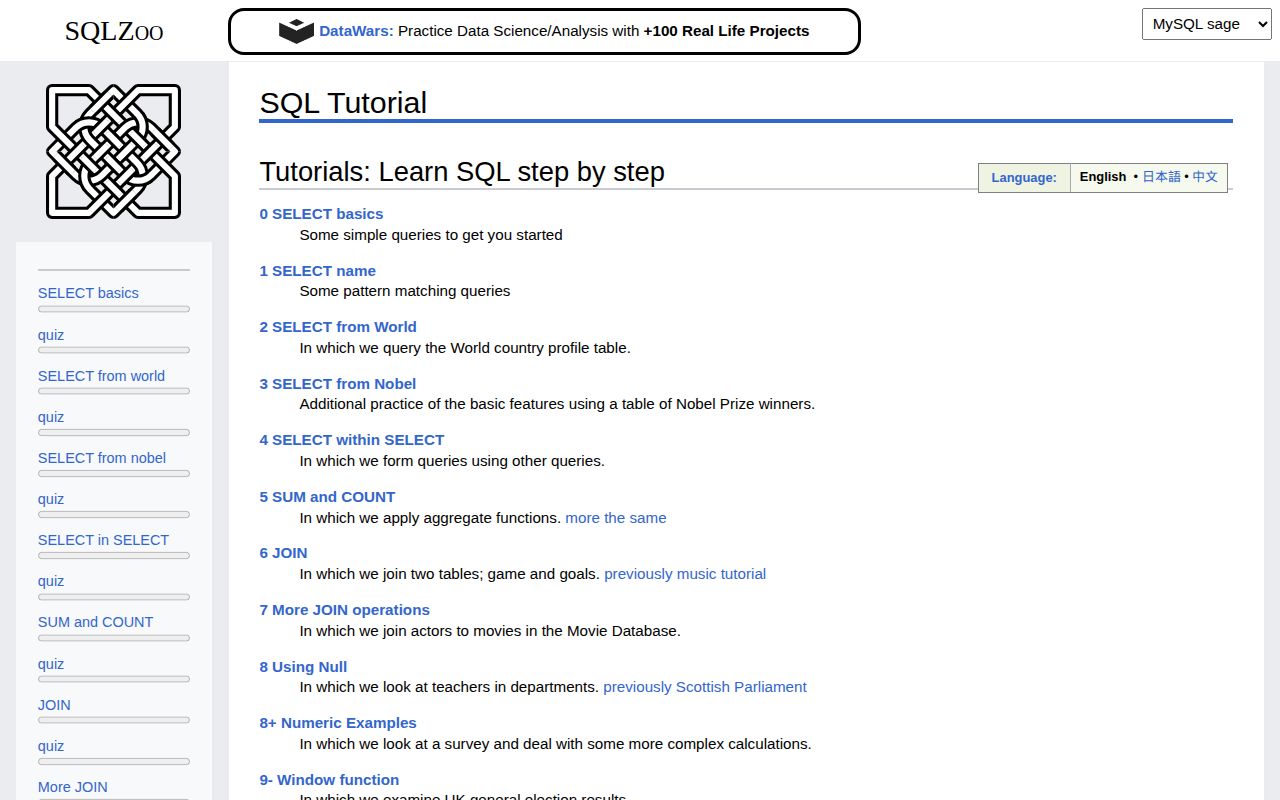Follow the 'more the same' link
Viewport: 1280px width, 800px height.
point(615,518)
